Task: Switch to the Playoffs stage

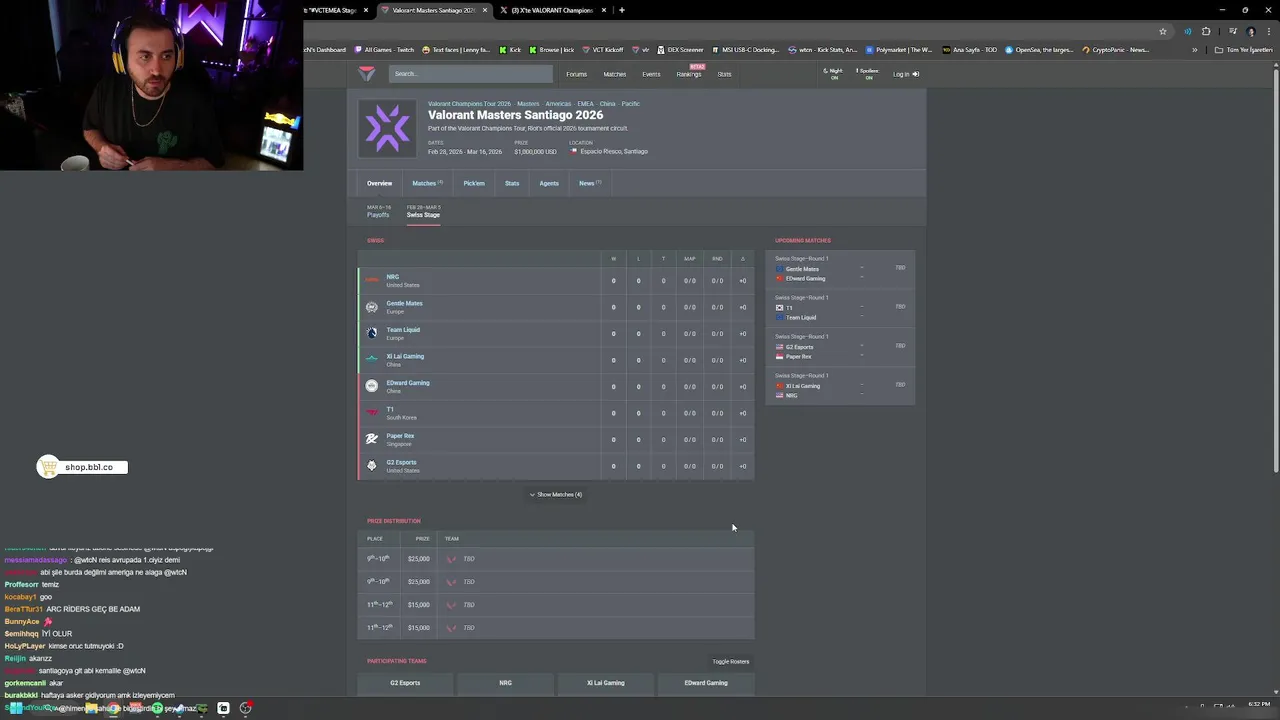Action: [378, 212]
